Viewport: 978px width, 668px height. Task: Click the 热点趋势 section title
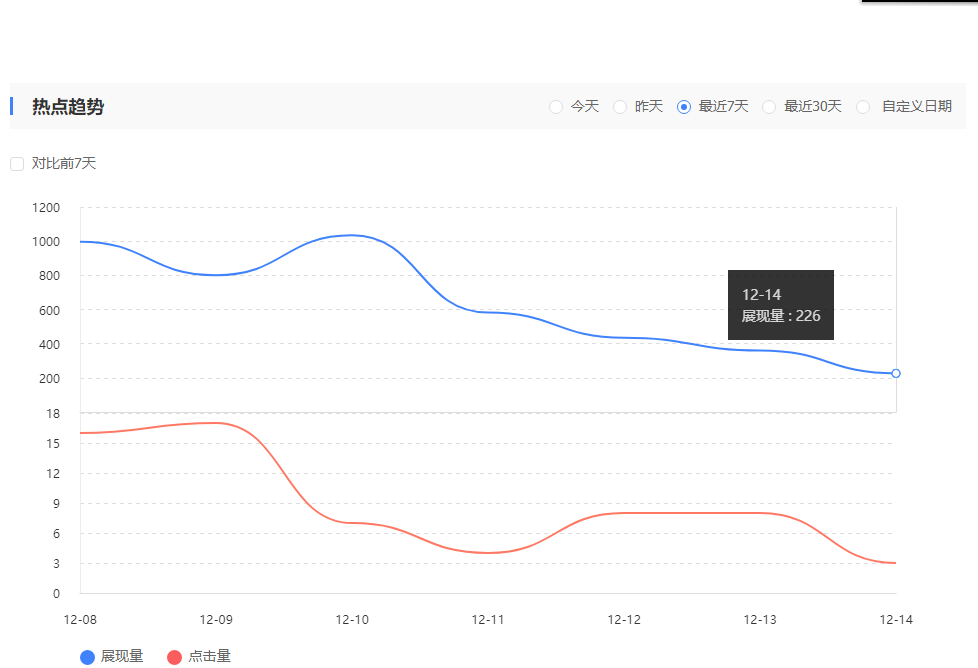coord(68,107)
